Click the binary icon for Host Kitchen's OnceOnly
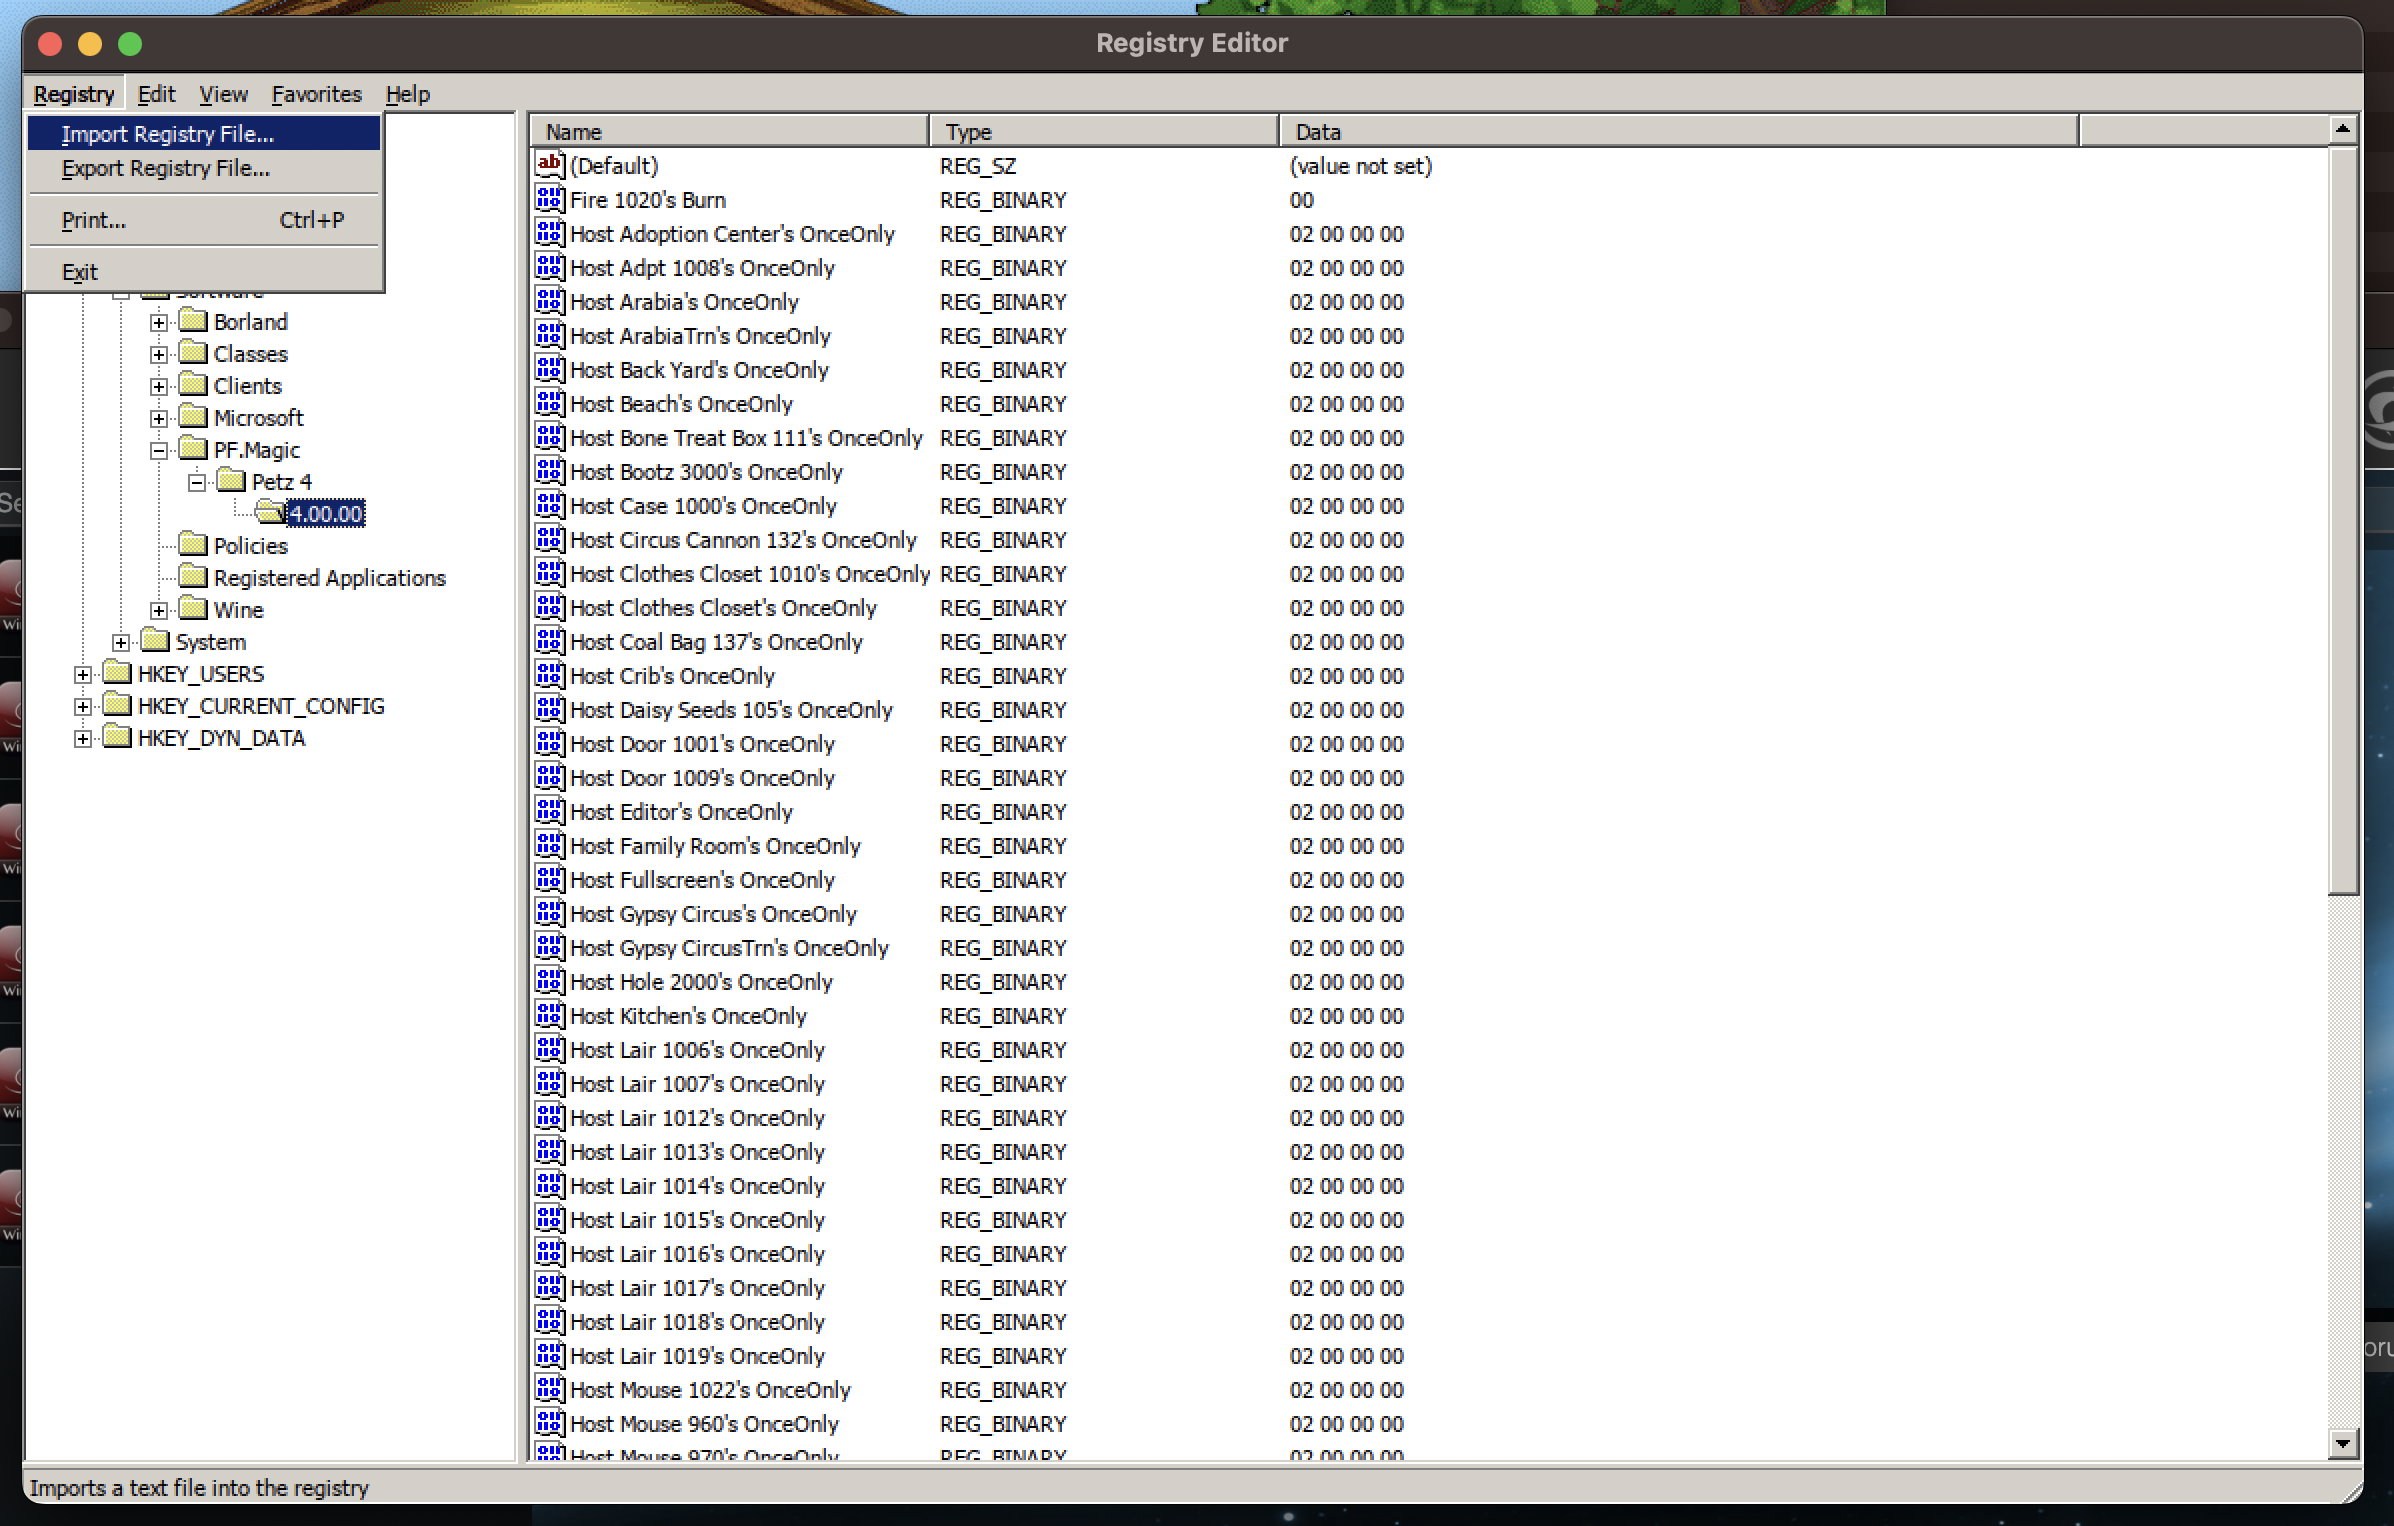Screen dimensions: 2394x1526 (x=549, y=1015)
